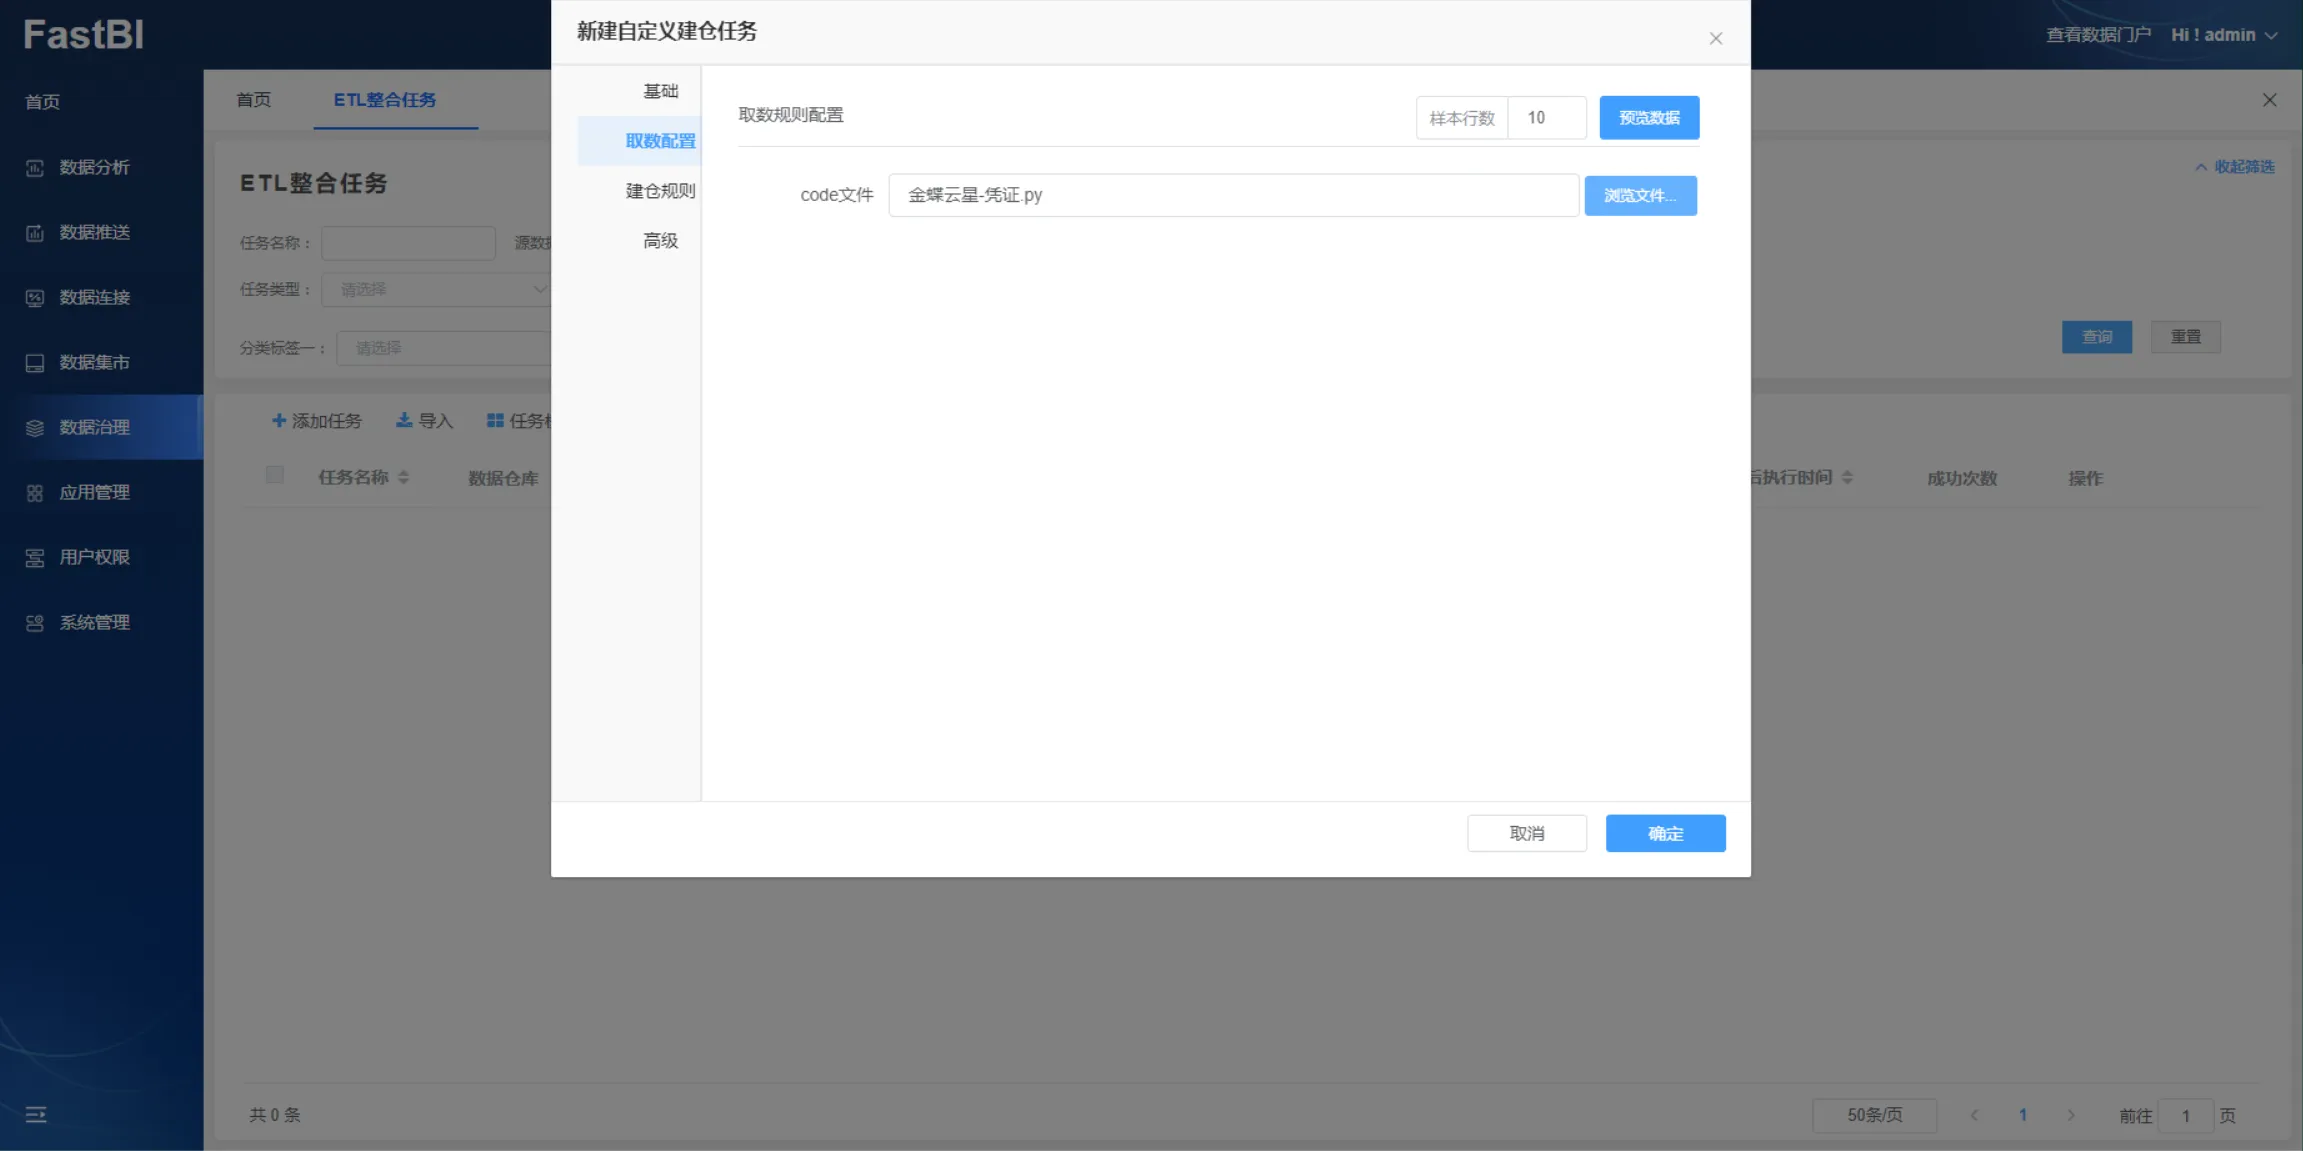Go to previous page arrow
This screenshot has height=1151, width=2303.
point(1974,1115)
